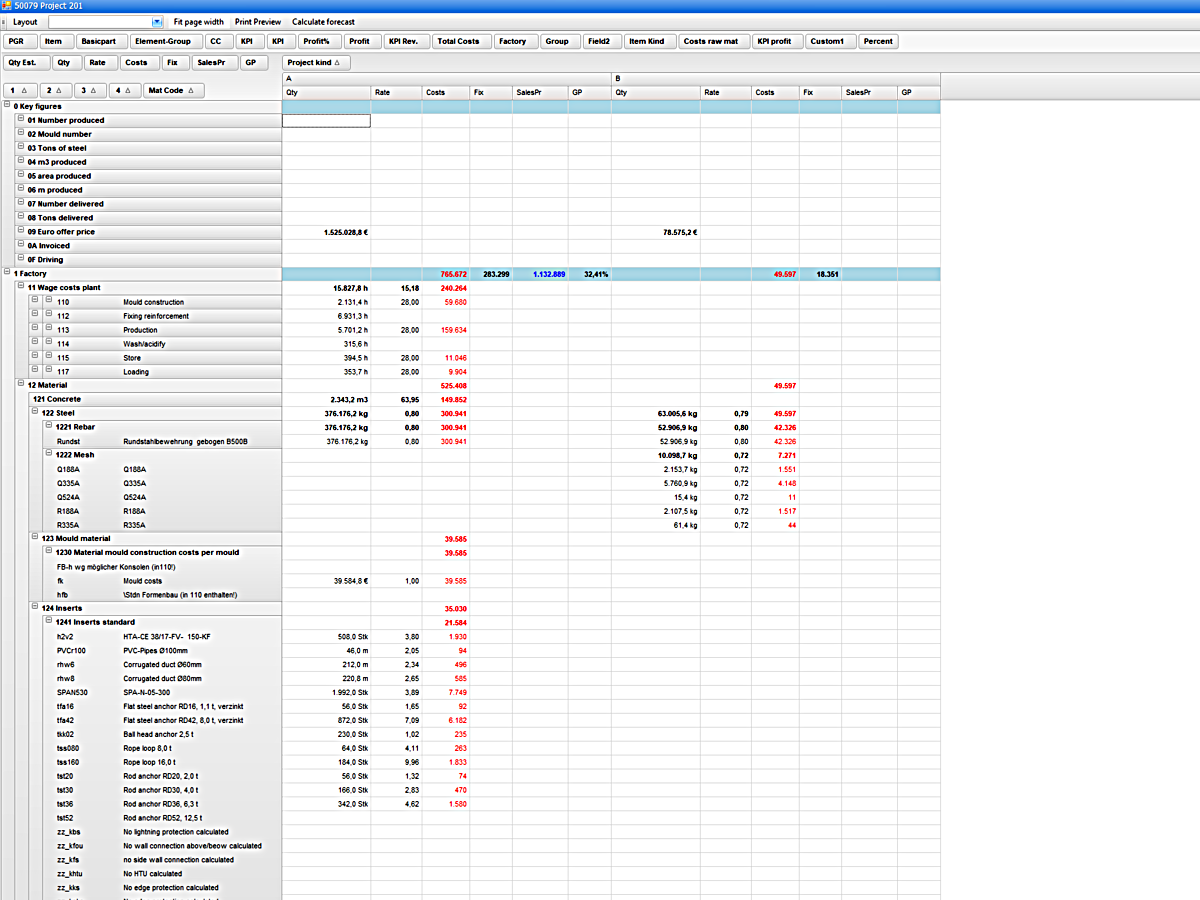The height and width of the screenshot is (900, 1200).
Task: Run Calculate forecast
Action: click(x=323, y=22)
